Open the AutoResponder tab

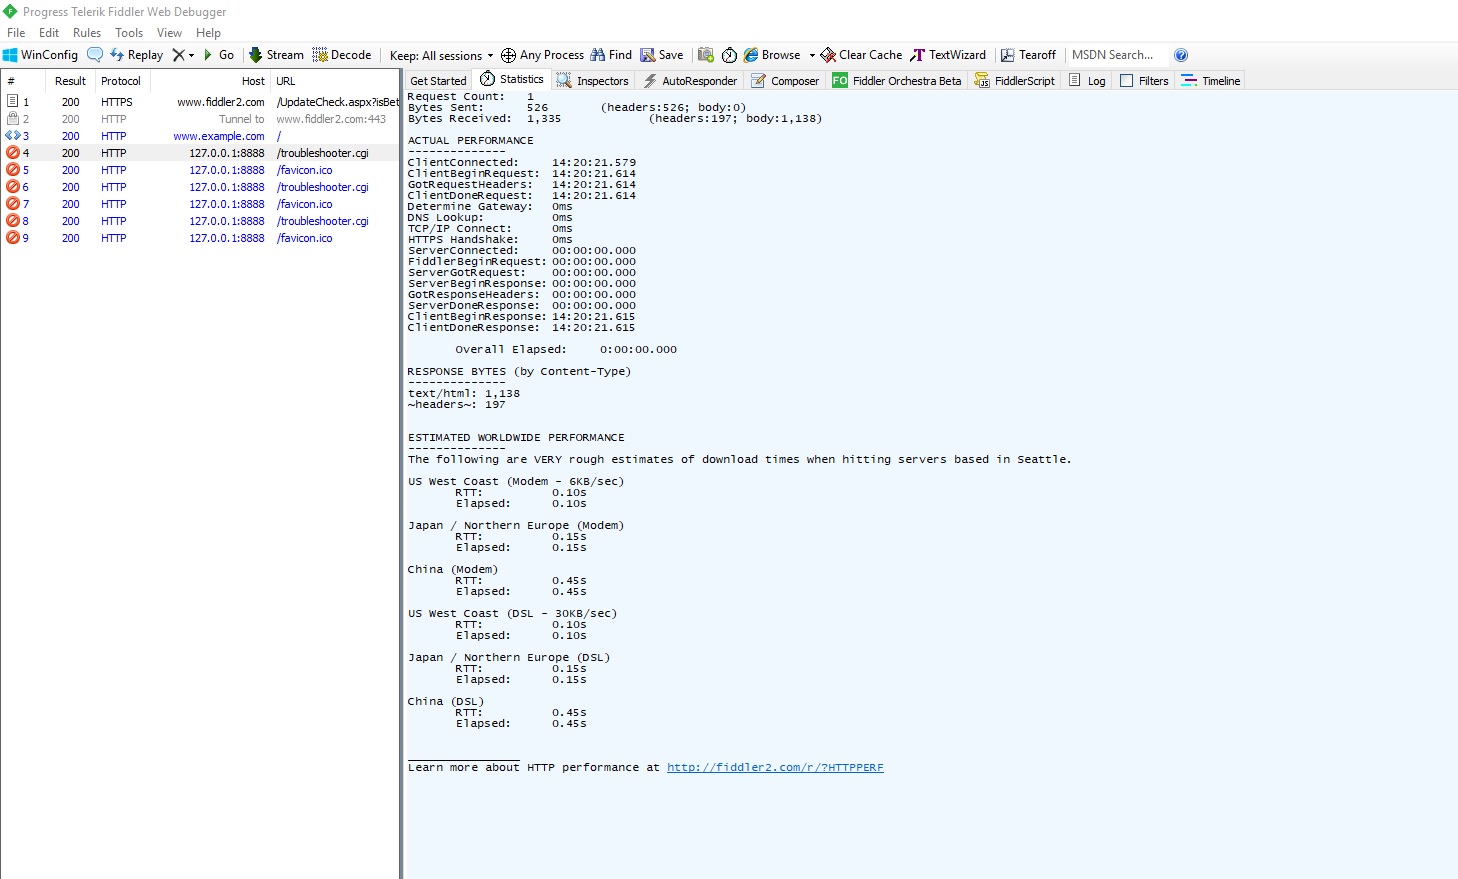690,81
